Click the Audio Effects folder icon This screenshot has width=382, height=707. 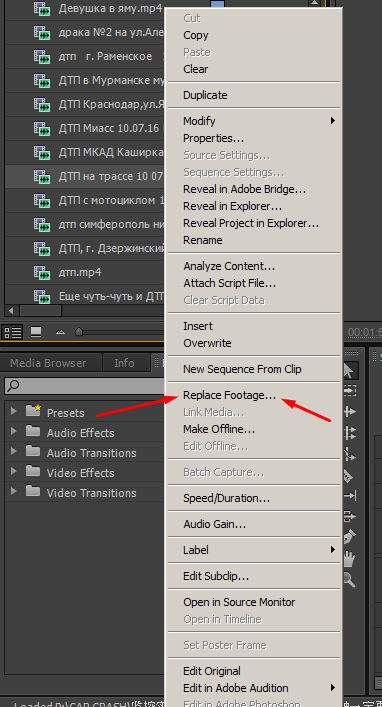point(33,432)
